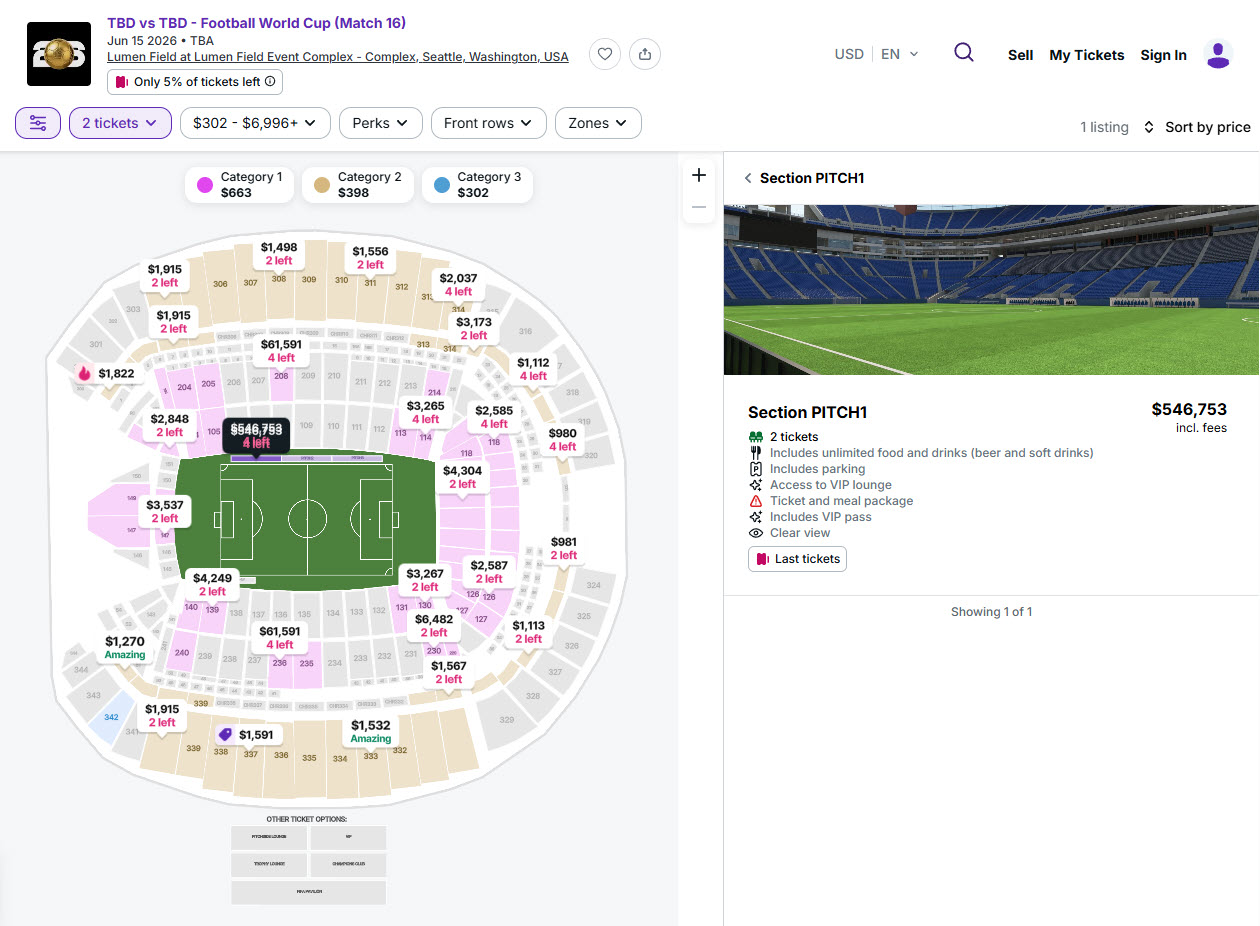Toggle the Category 2 price filter
1260x926 pixels.
pyautogui.click(x=358, y=185)
